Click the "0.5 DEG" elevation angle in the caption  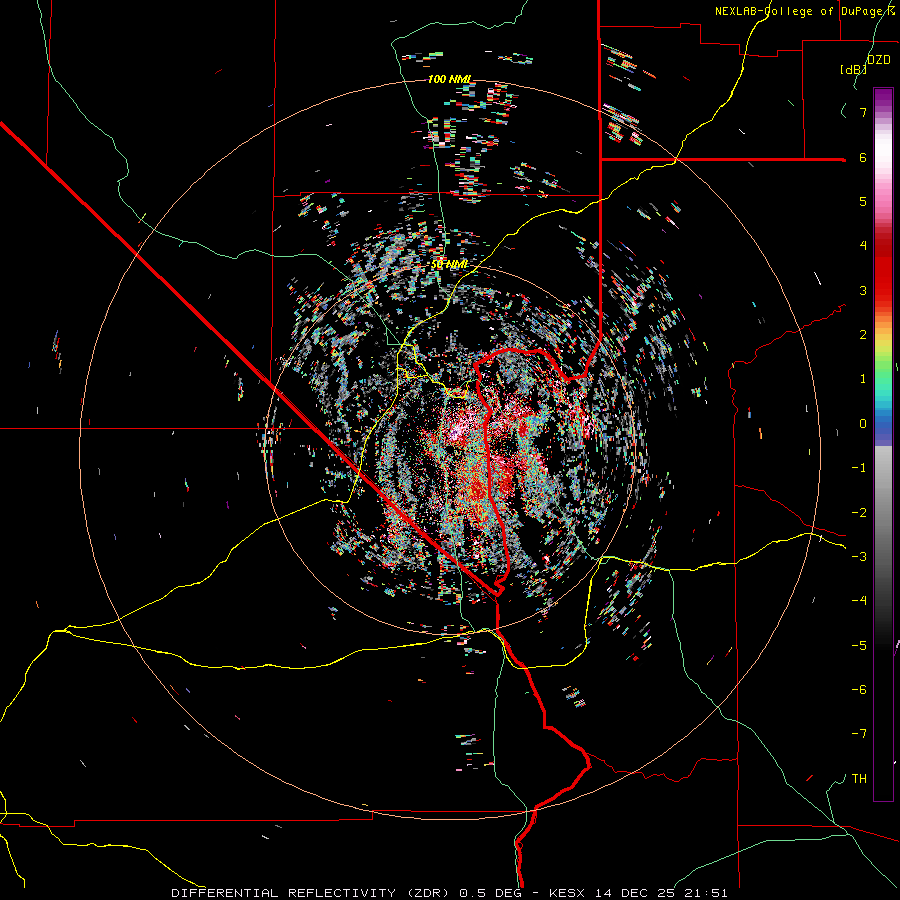(x=490, y=893)
